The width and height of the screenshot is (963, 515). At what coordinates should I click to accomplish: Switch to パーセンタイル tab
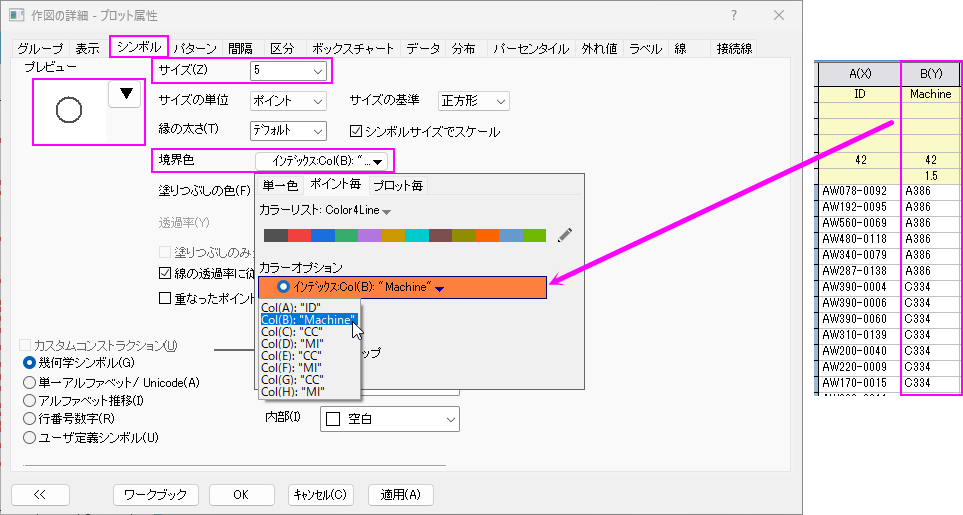pyautogui.click(x=531, y=48)
